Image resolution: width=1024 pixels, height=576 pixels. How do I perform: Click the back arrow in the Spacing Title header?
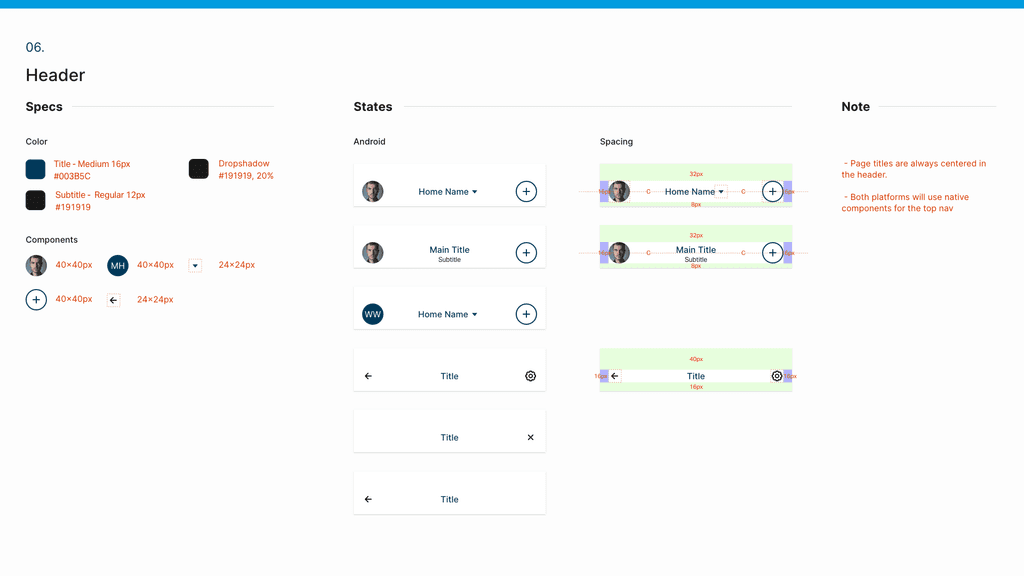tap(615, 376)
